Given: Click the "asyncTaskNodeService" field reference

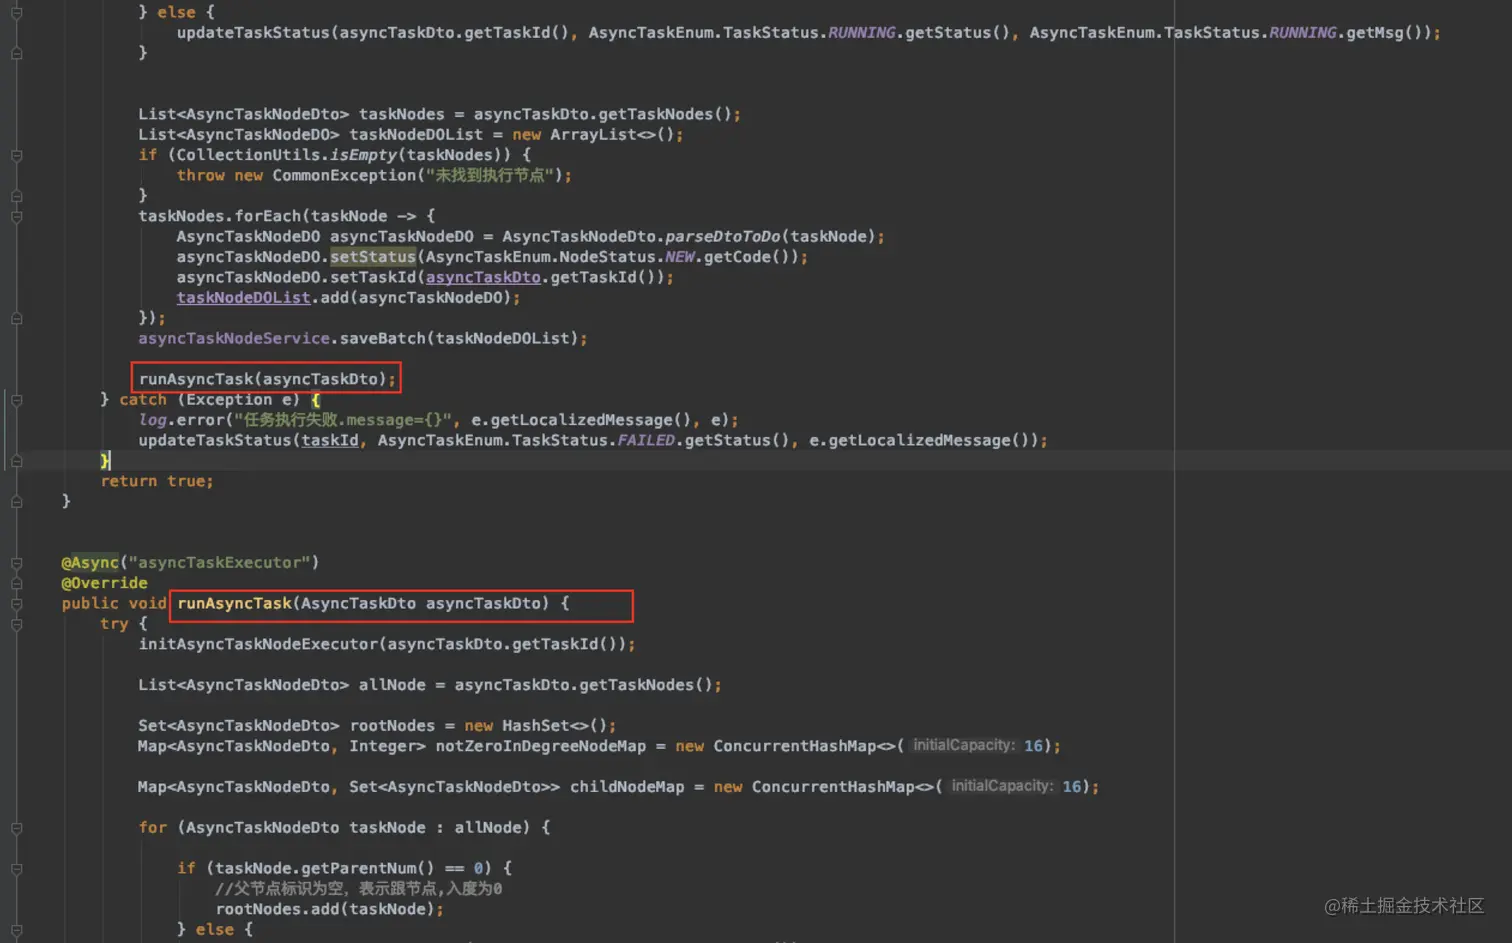Looking at the screenshot, I should pos(234,338).
